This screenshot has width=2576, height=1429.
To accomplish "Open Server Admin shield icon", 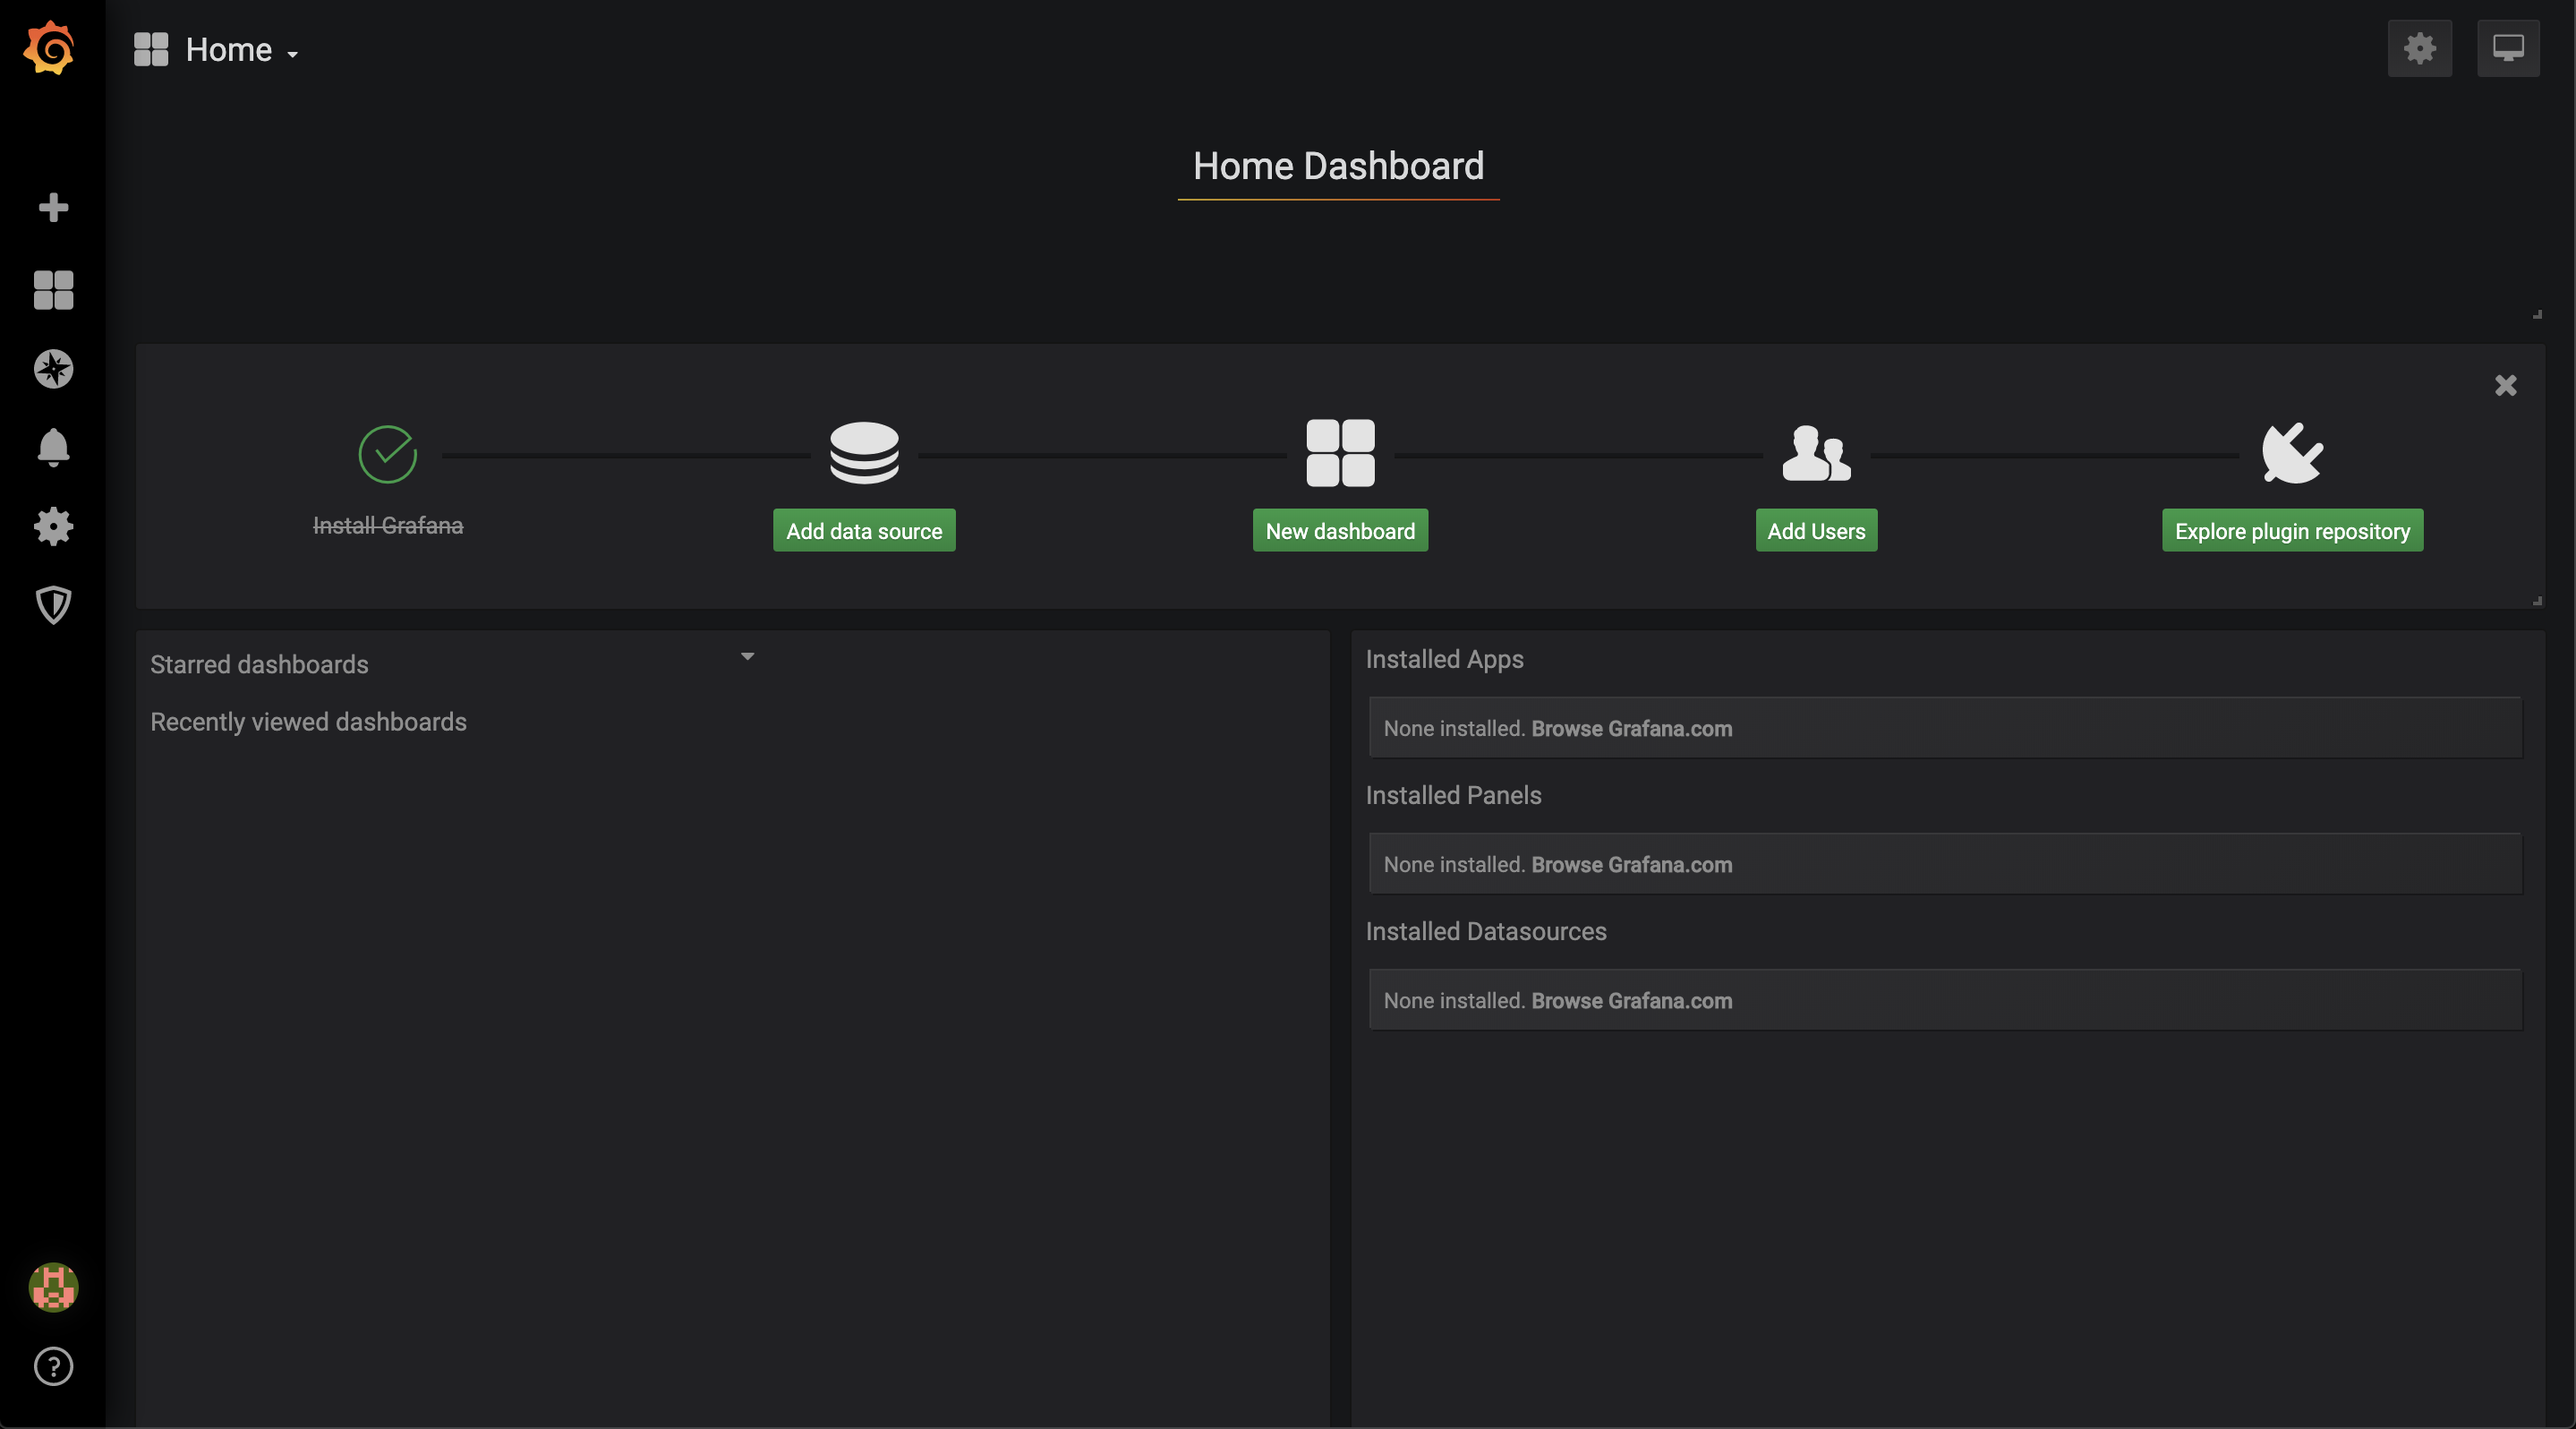I will click(x=53, y=605).
